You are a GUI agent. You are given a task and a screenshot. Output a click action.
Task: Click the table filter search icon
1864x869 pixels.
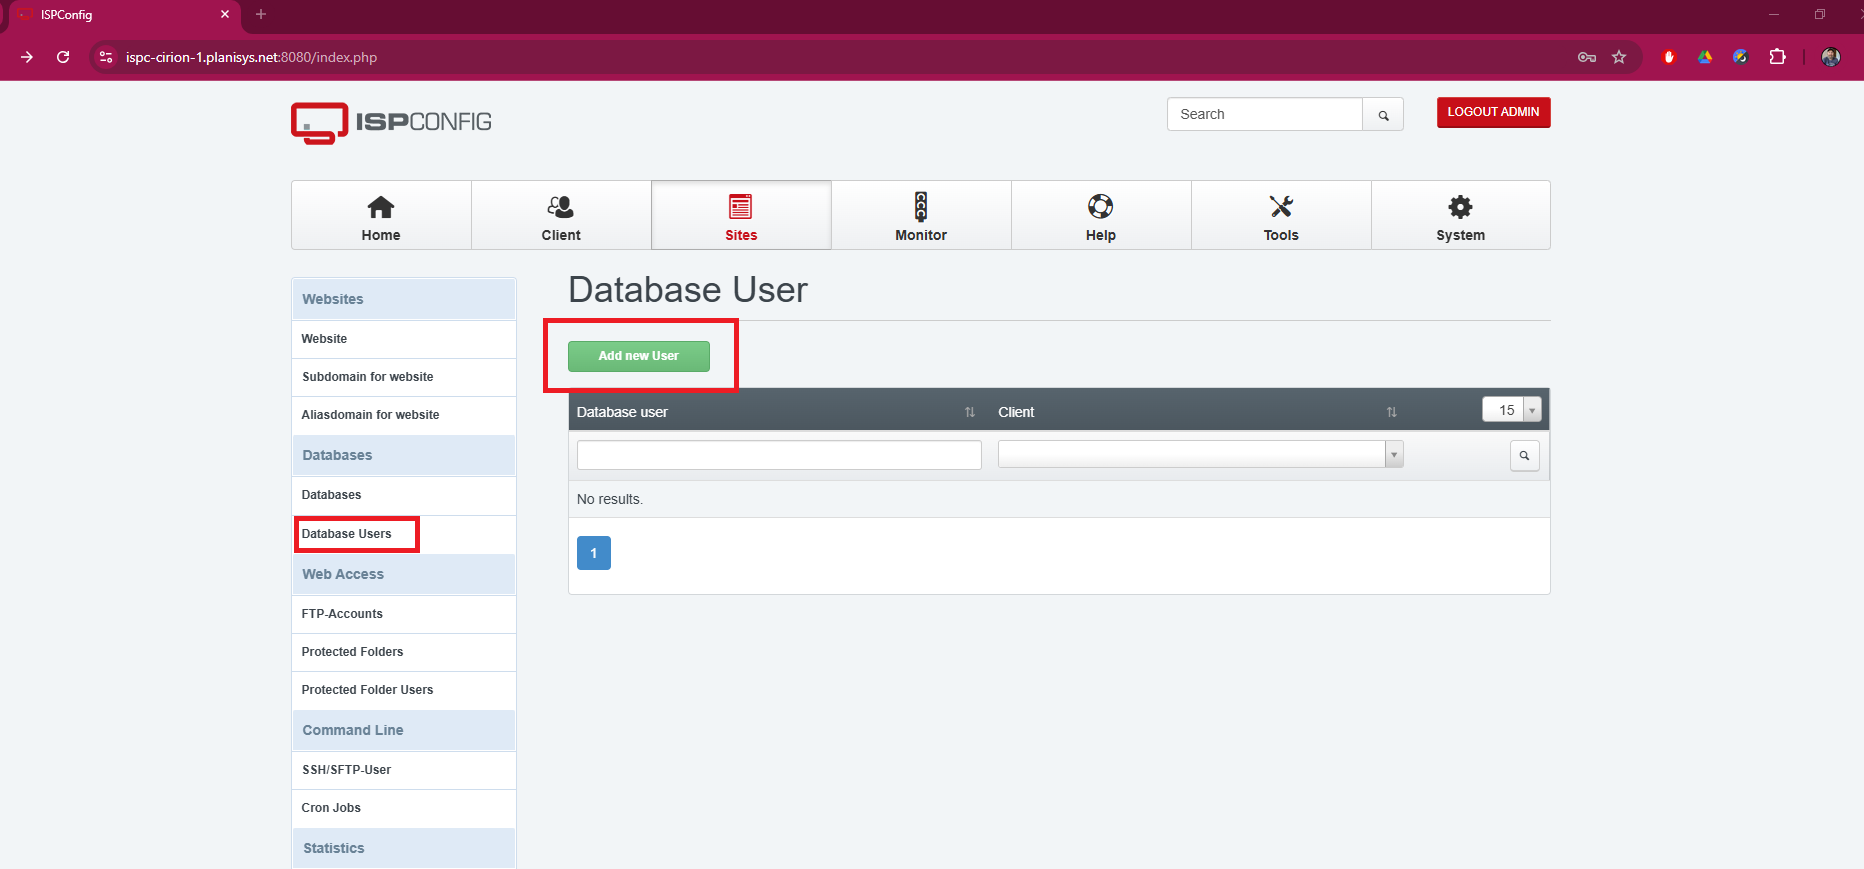pyautogui.click(x=1524, y=456)
